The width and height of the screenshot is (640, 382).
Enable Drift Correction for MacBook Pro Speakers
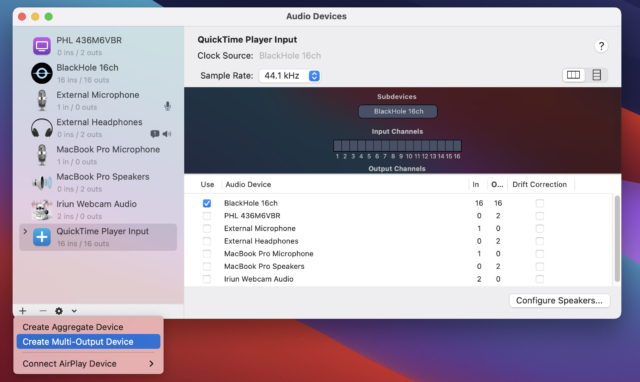click(x=540, y=267)
